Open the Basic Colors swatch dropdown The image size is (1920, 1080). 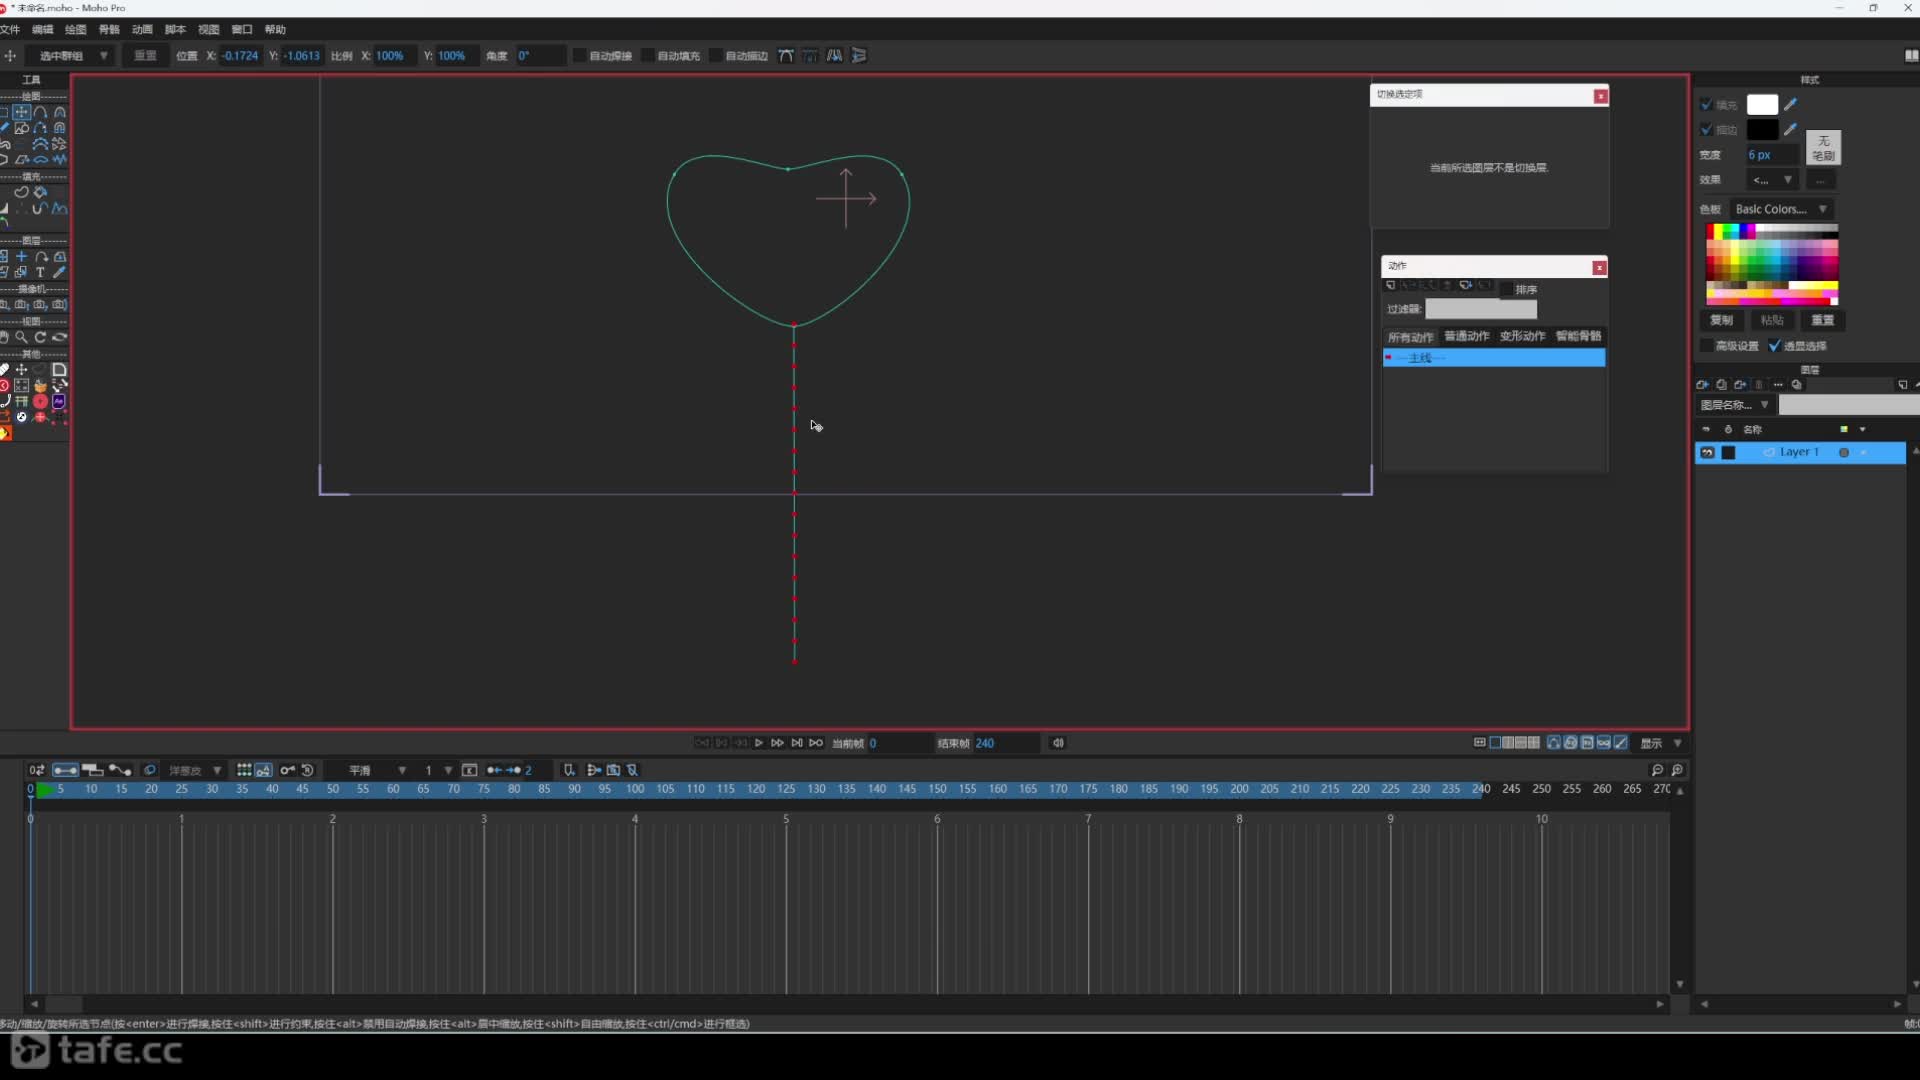(1781, 209)
